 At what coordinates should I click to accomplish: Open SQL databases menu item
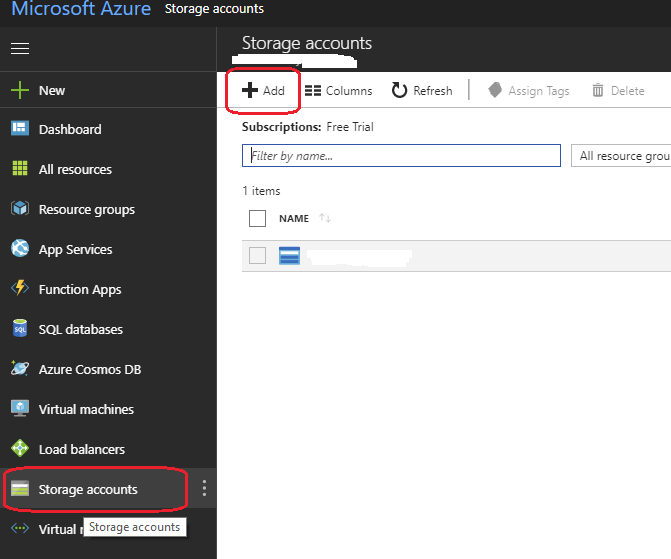[81, 330]
